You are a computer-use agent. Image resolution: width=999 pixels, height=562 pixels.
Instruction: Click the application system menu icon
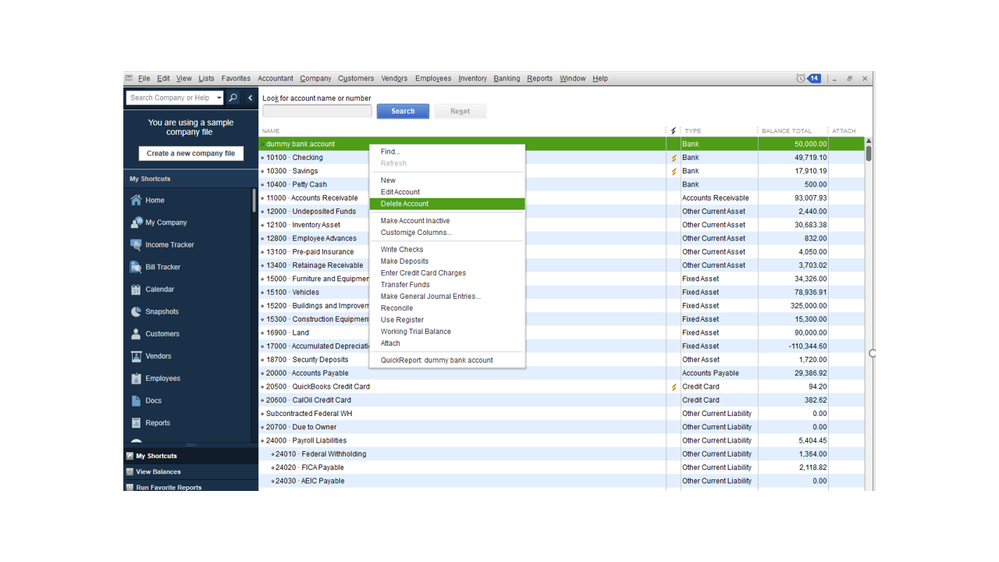[x=129, y=78]
